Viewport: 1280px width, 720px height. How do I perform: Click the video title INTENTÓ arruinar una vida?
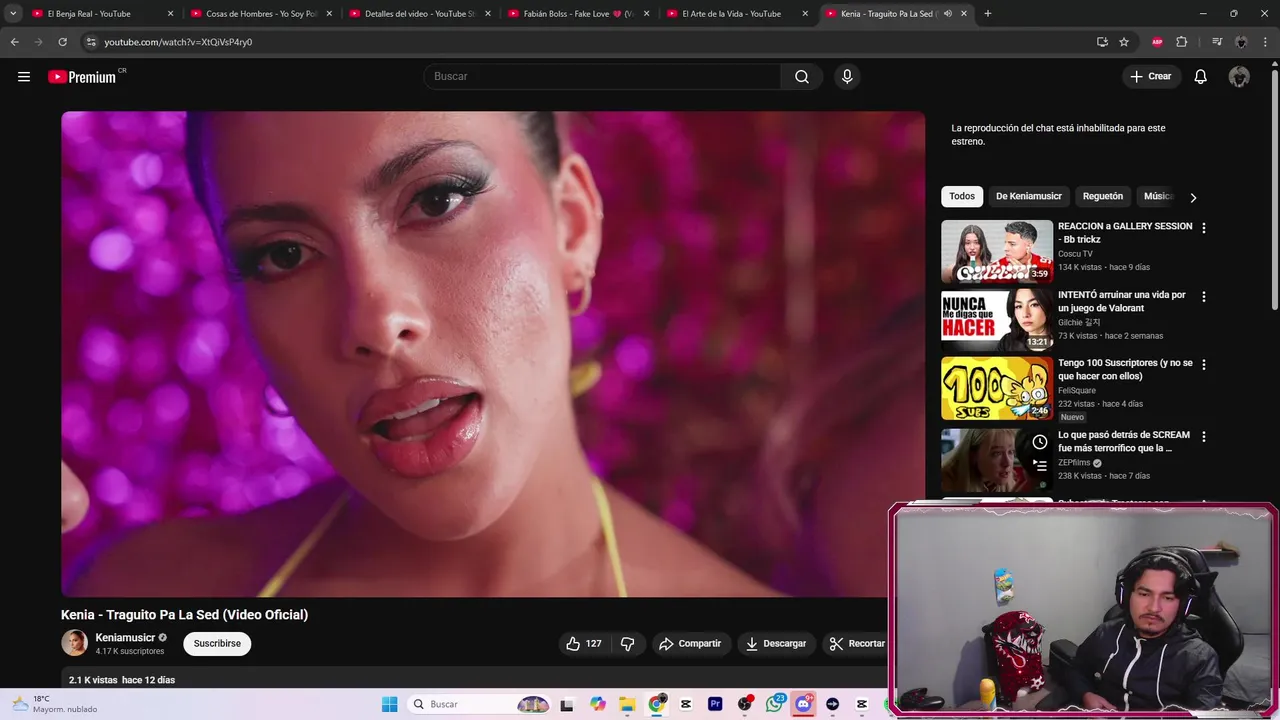1122,302
